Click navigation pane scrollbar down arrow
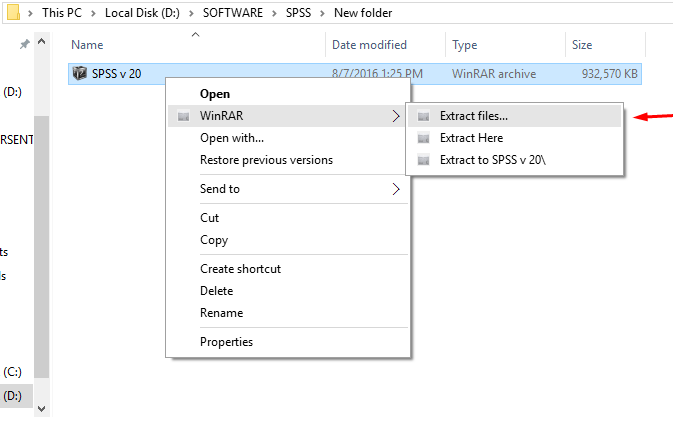The image size is (673, 422). click(x=41, y=408)
